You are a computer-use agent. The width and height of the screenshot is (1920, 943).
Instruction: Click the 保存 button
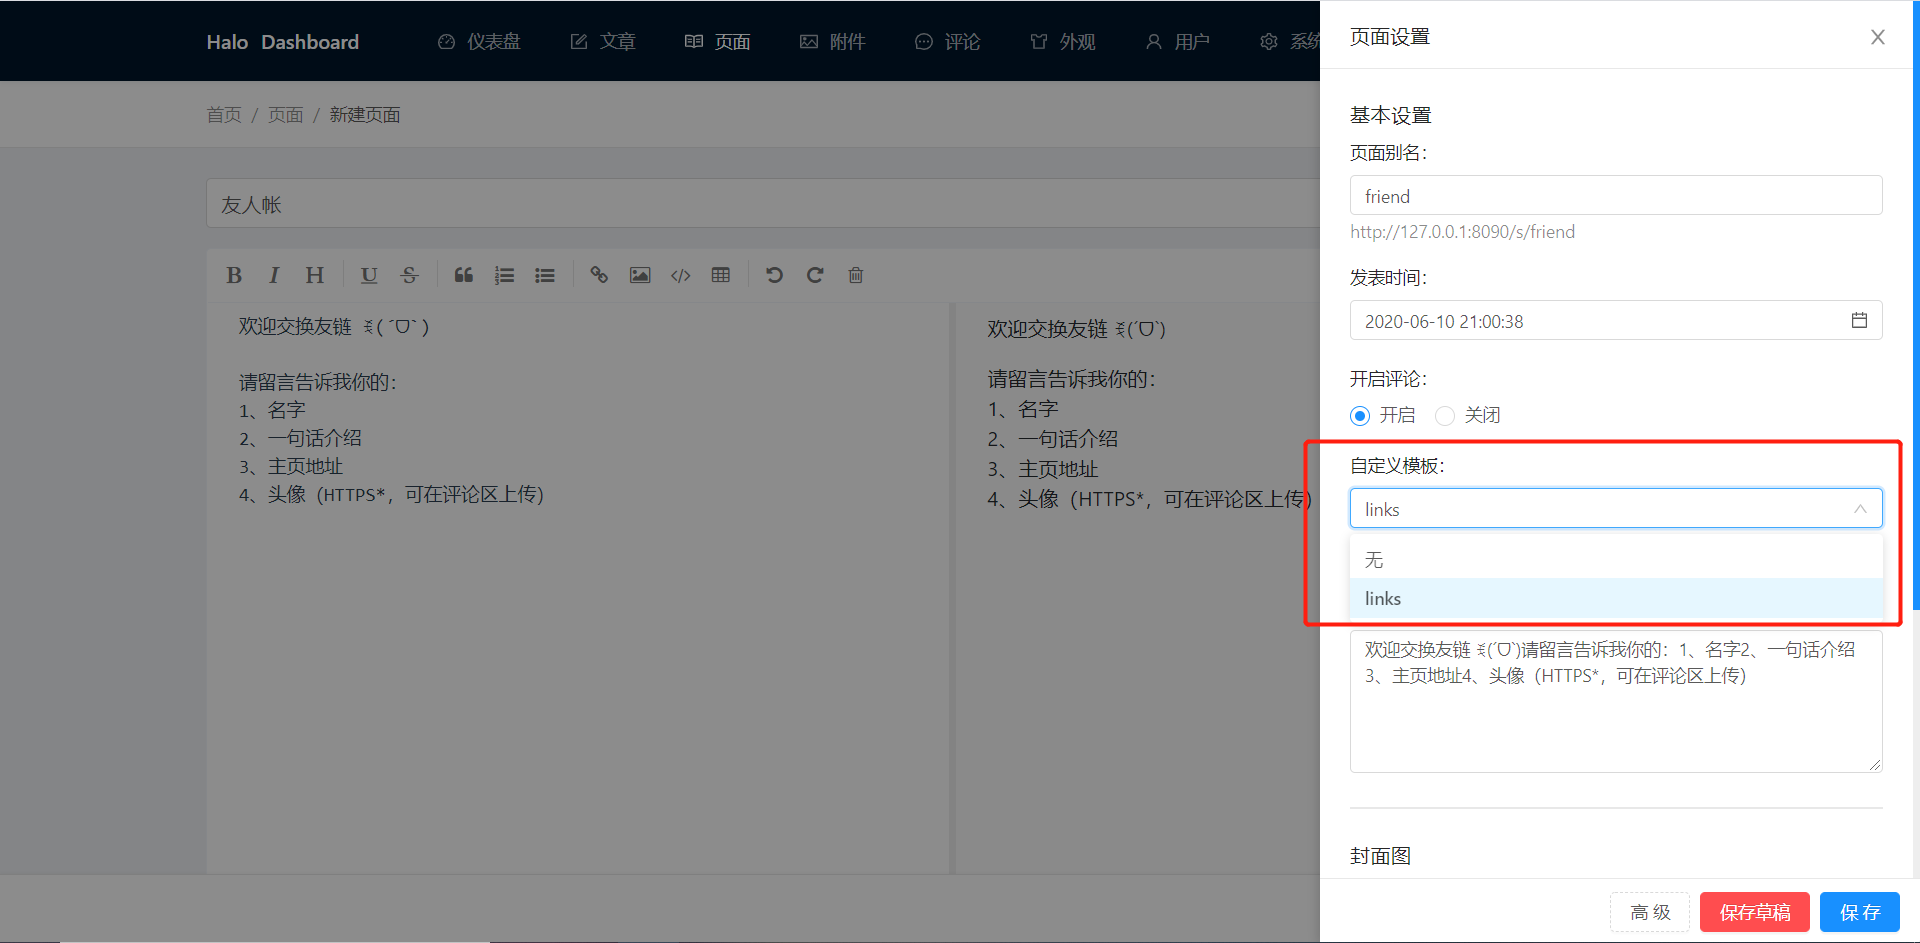[1860, 912]
